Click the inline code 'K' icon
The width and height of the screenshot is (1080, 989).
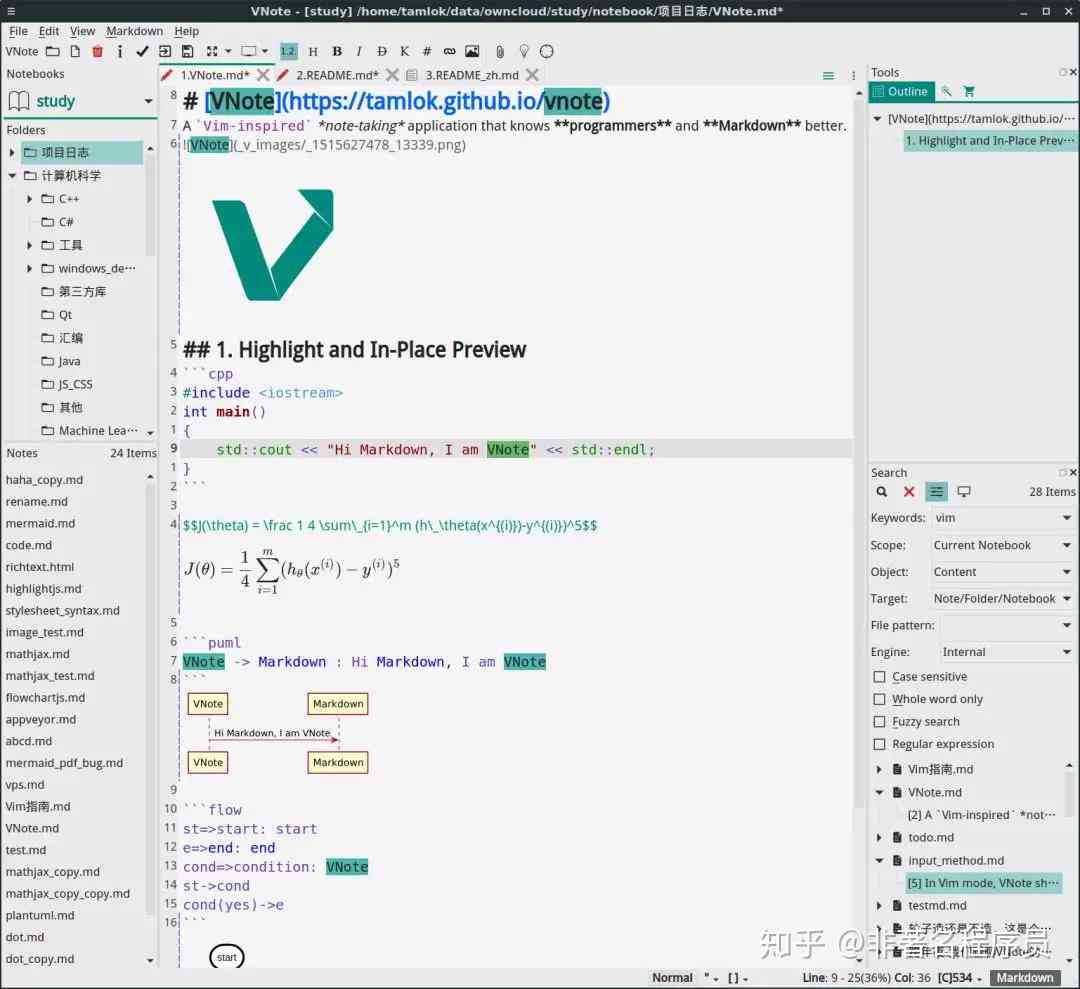click(x=404, y=51)
